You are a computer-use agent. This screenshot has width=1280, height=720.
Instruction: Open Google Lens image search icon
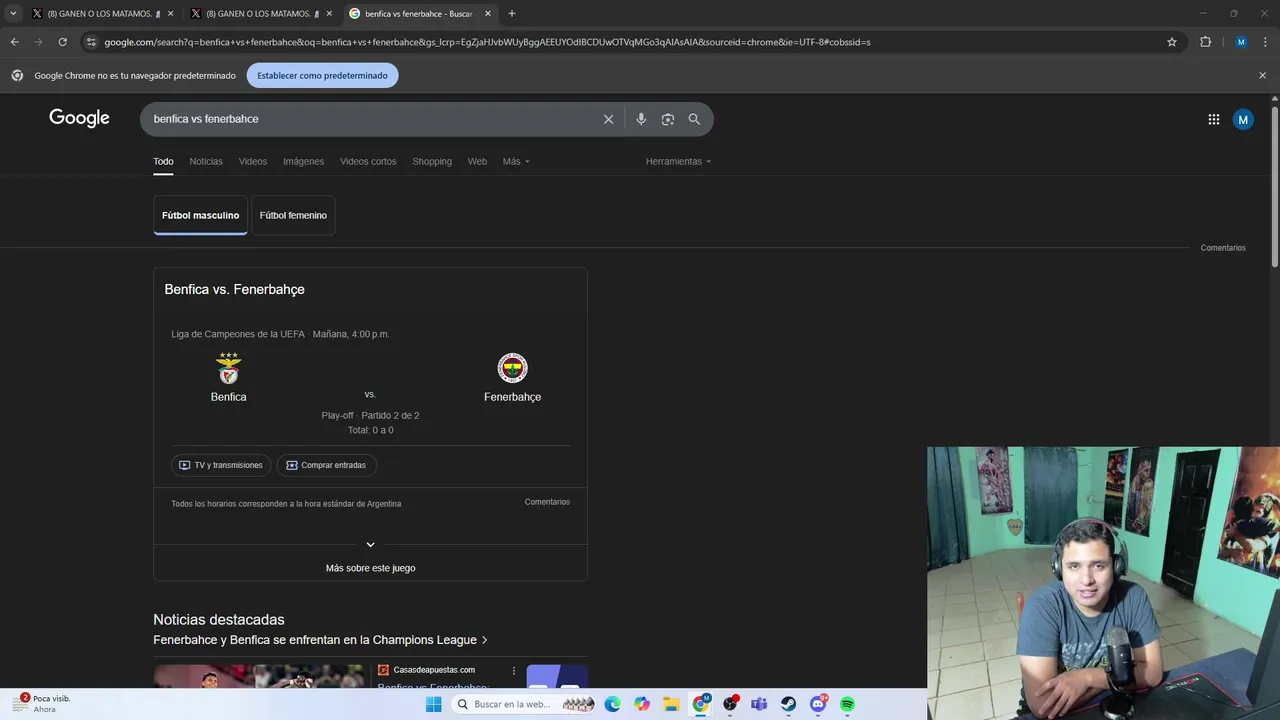pyautogui.click(x=668, y=119)
